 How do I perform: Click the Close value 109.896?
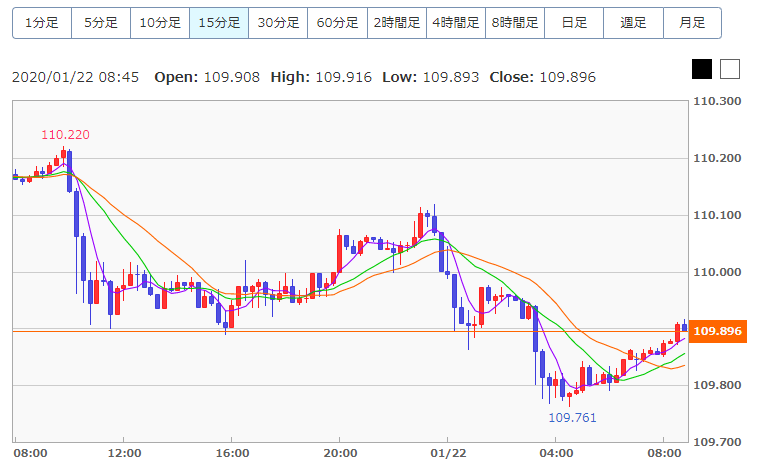pos(568,77)
